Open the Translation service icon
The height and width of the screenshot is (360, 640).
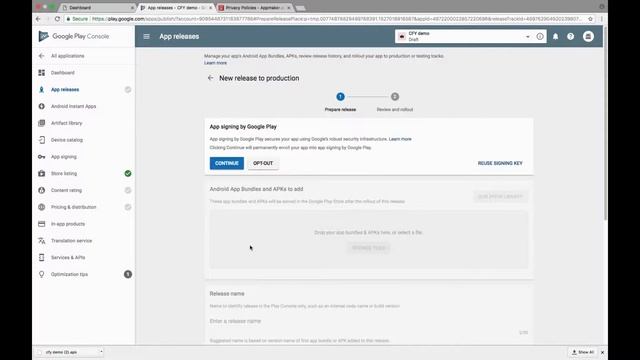[42, 241]
